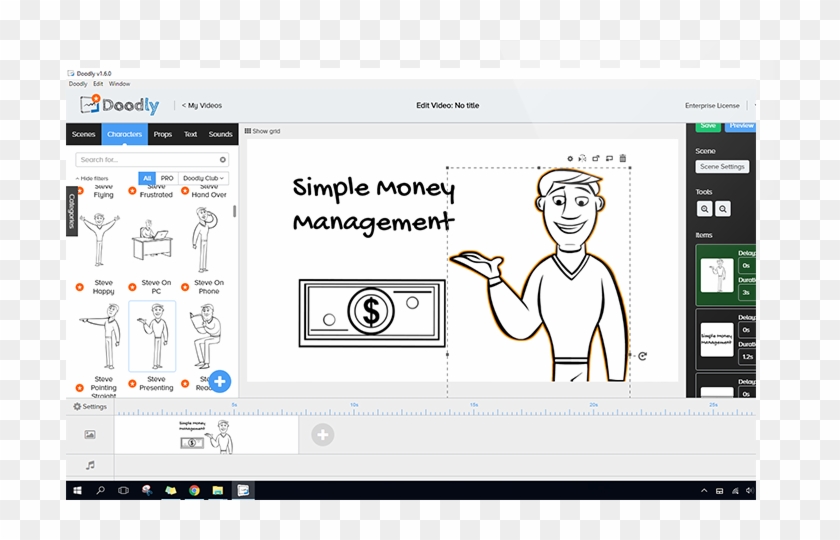Click Enterprise License label
This screenshot has height=540, width=840.
(712, 106)
